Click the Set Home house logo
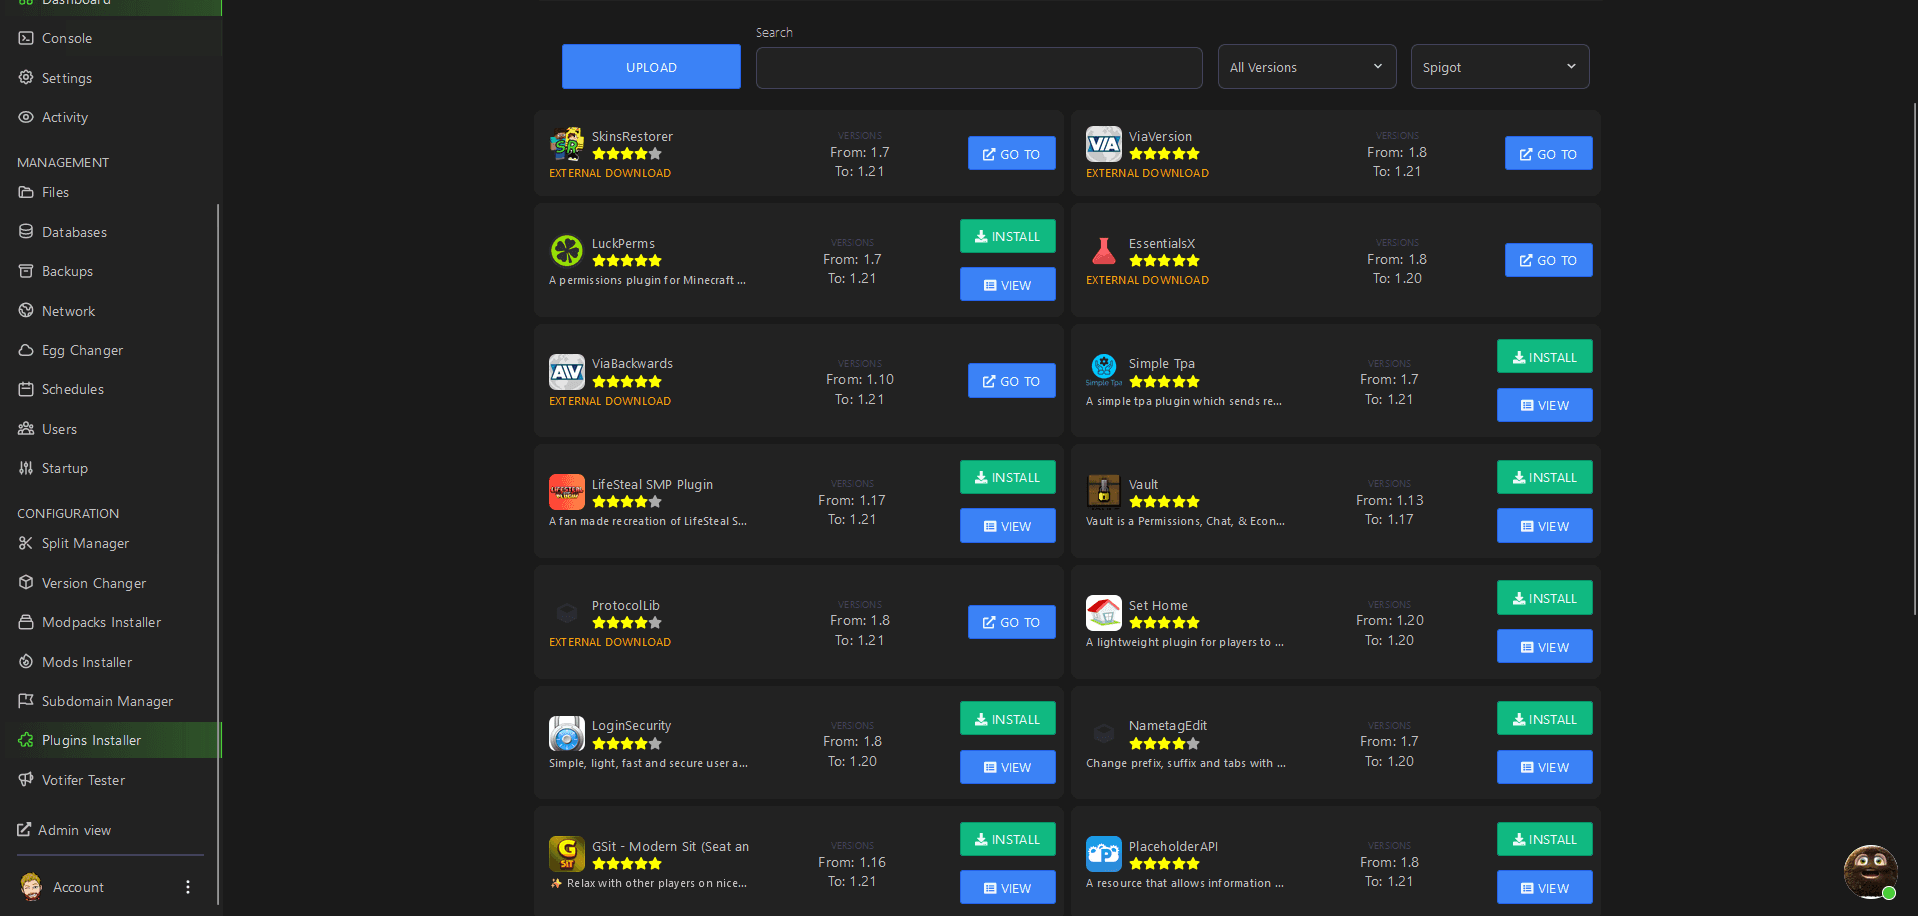The image size is (1918, 916). pos(1104,613)
